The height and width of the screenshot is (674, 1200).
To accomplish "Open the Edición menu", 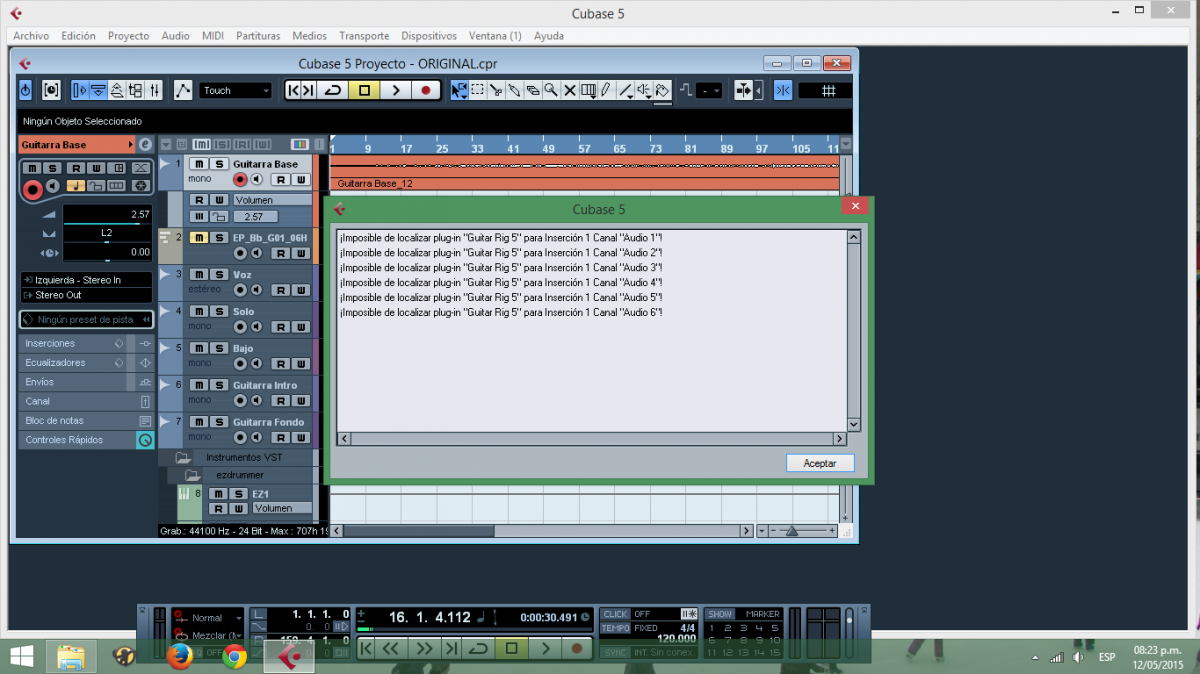I will (79, 36).
